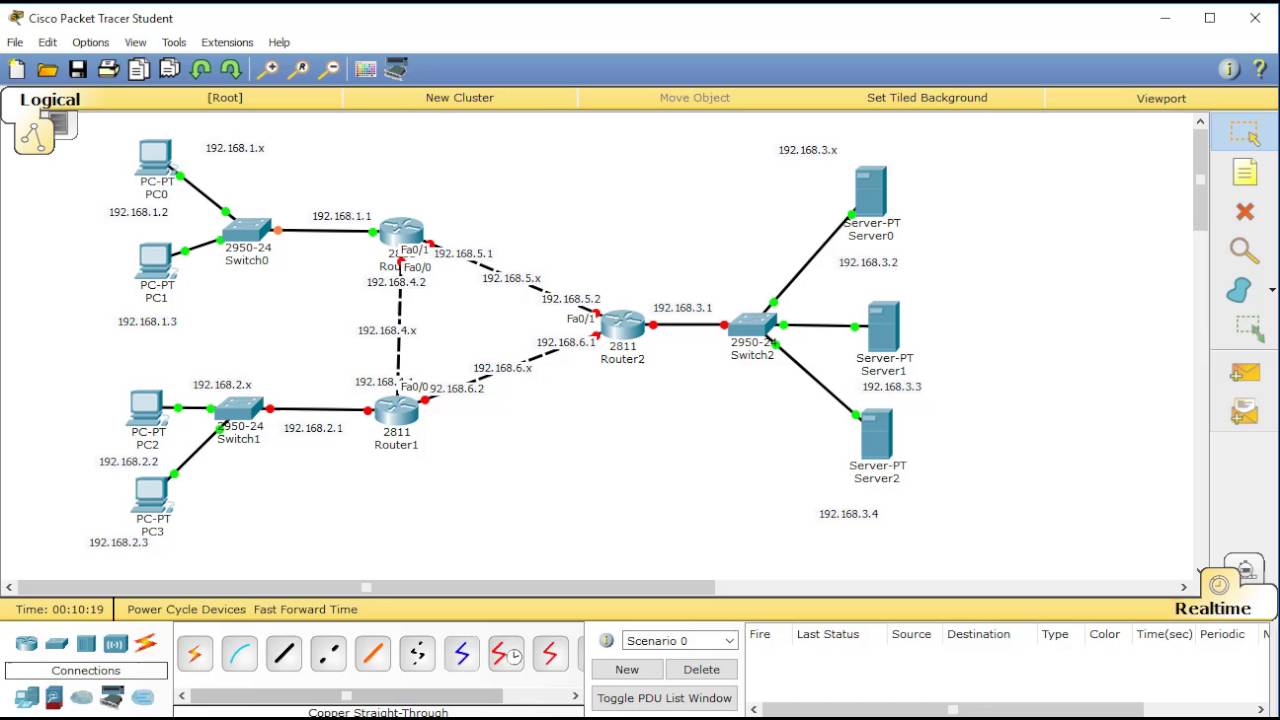Choose Connections lightning category icon
The height and width of the screenshot is (720, 1280).
(146, 643)
